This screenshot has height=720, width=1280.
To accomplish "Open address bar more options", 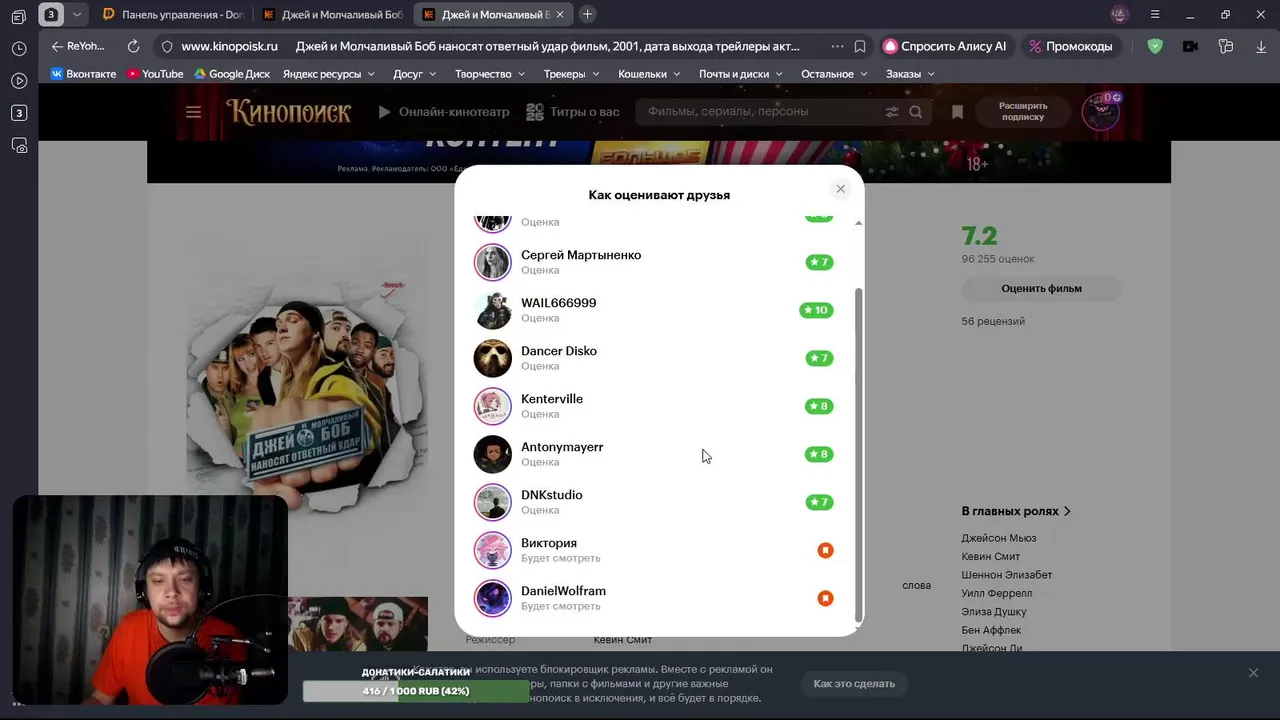I will point(836,46).
